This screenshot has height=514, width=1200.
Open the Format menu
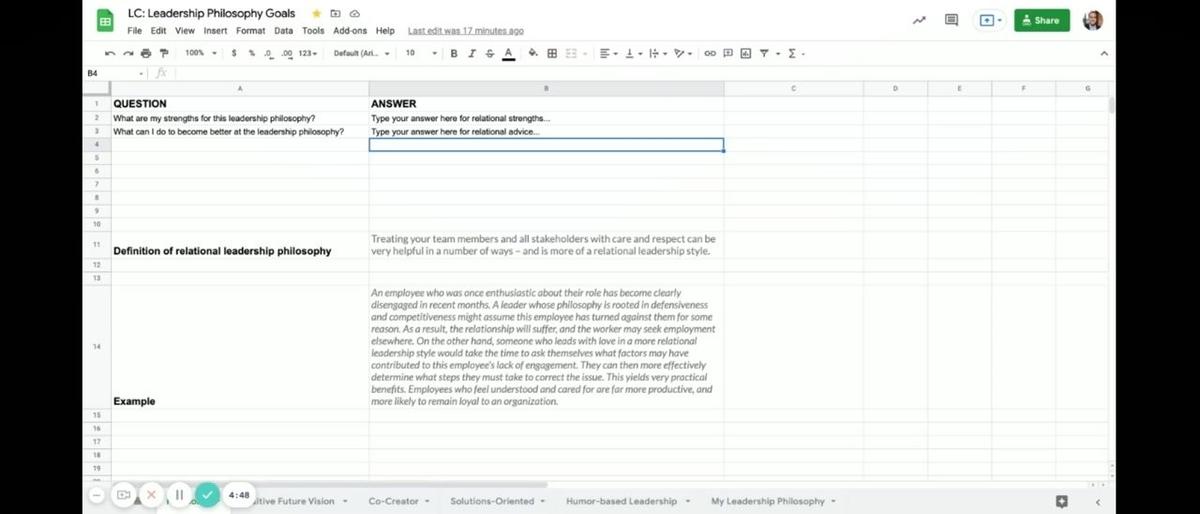tap(250, 31)
